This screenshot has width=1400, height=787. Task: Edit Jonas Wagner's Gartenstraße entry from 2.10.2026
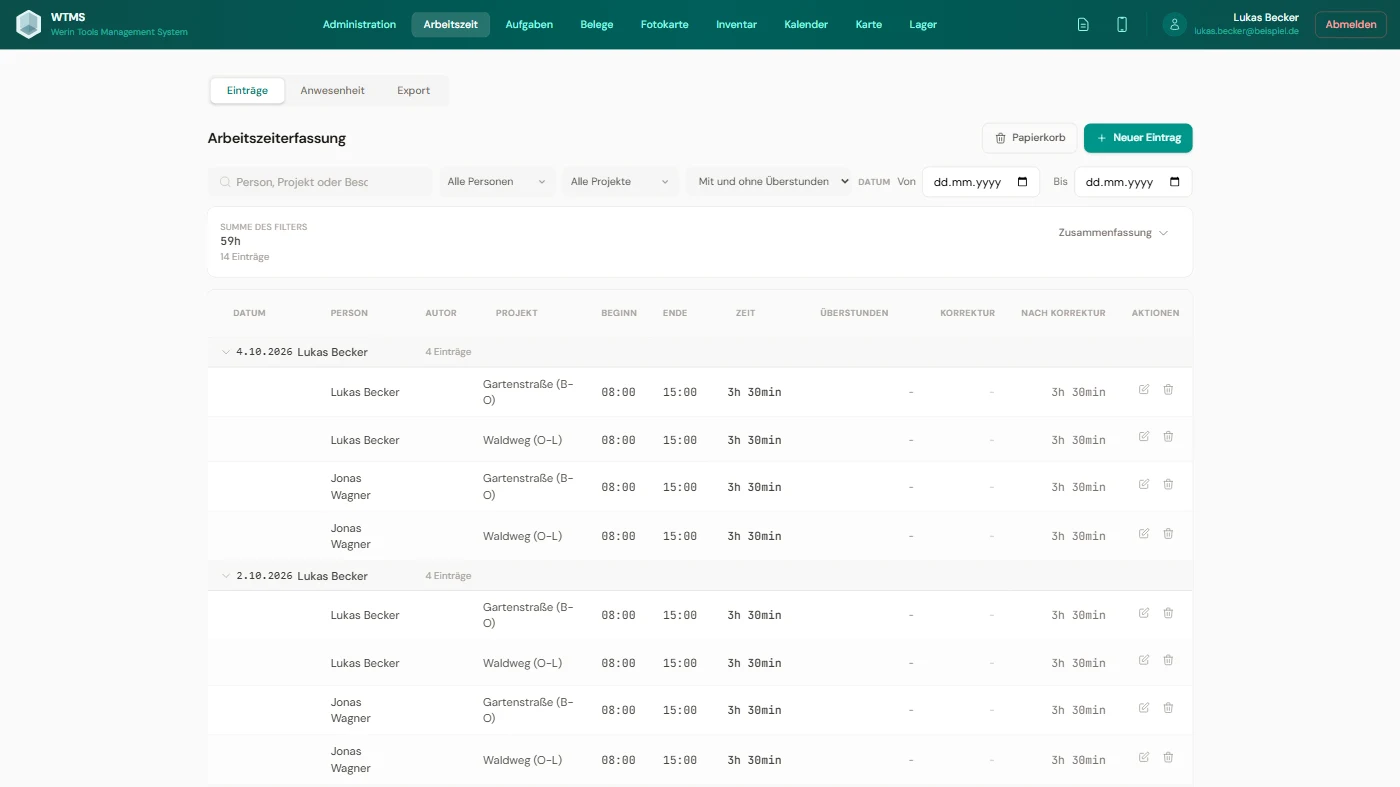pyautogui.click(x=1144, y=708)
